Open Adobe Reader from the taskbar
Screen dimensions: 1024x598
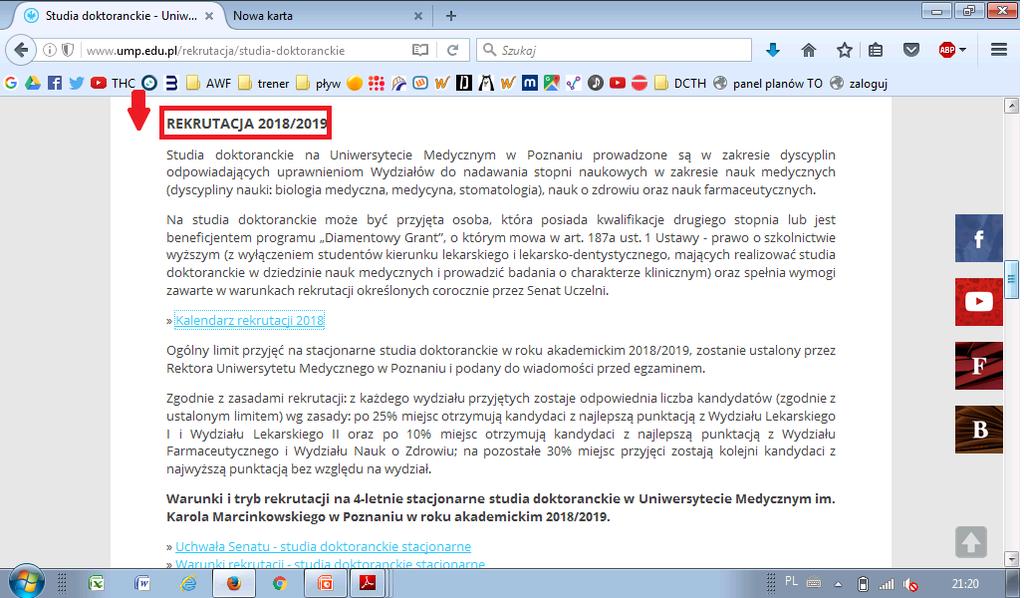(x=367, y=582)
